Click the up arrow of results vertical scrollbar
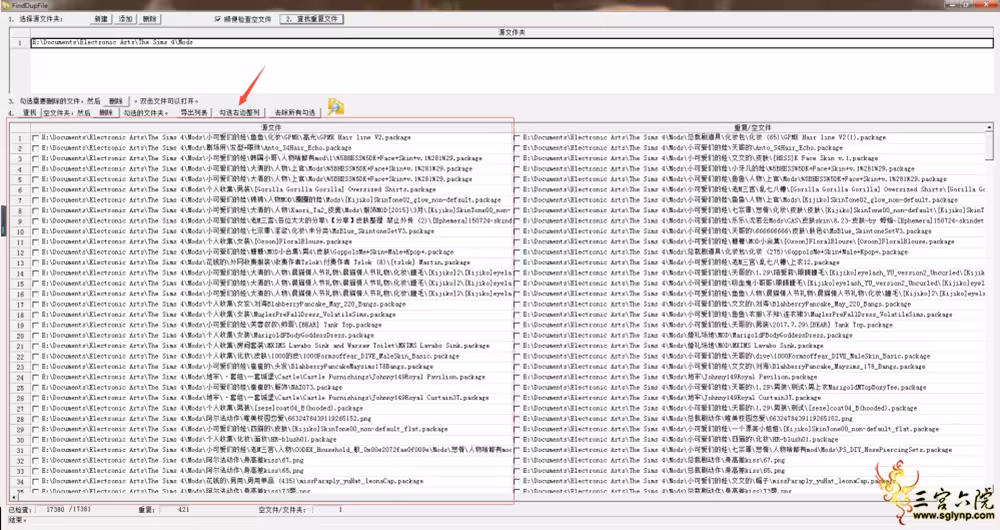This screenshot has width=1000, height=530. [x=989, y=128]
